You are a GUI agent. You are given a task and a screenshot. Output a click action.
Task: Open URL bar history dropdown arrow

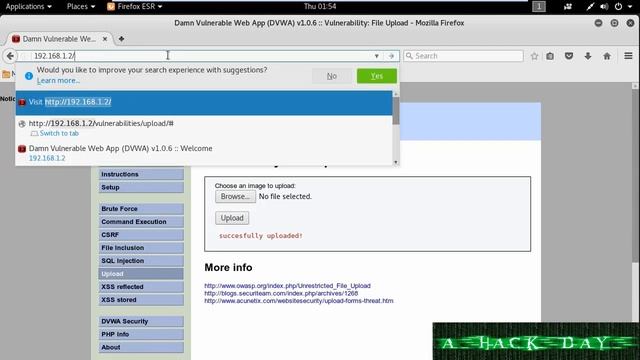(x=376, y=56)
